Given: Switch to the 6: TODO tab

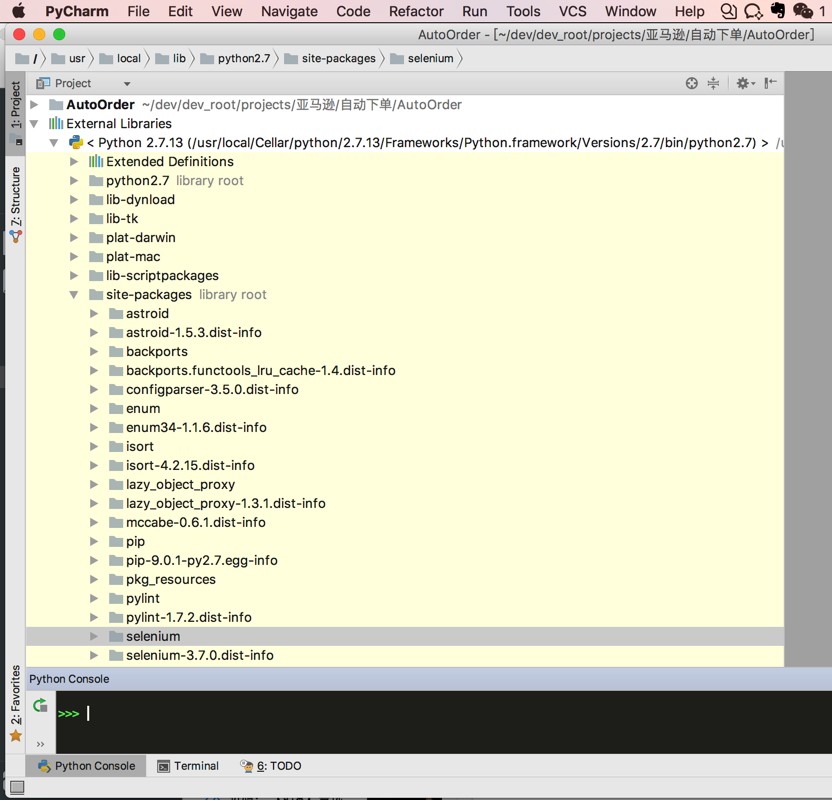Looking at the screenshot, I should pyautogui.click(x=271, y=766).
